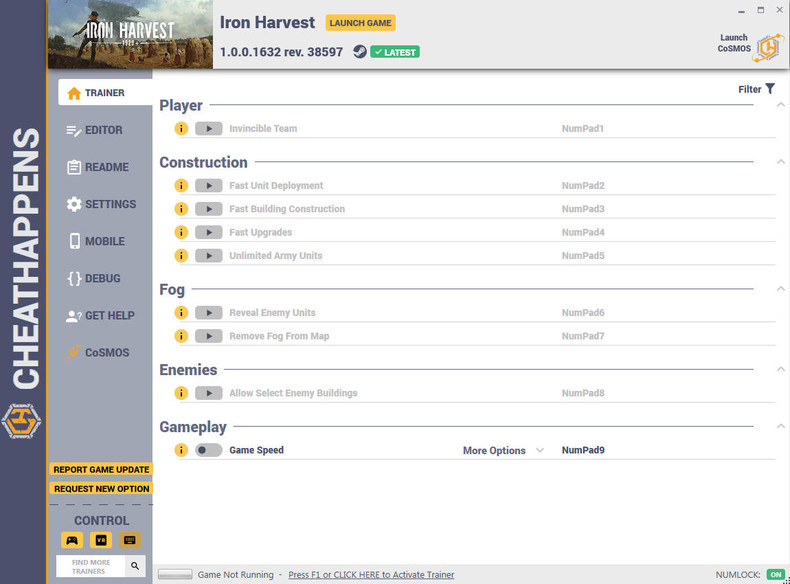Activate Fast Unit Deployment play button

(x=209, y=185)
